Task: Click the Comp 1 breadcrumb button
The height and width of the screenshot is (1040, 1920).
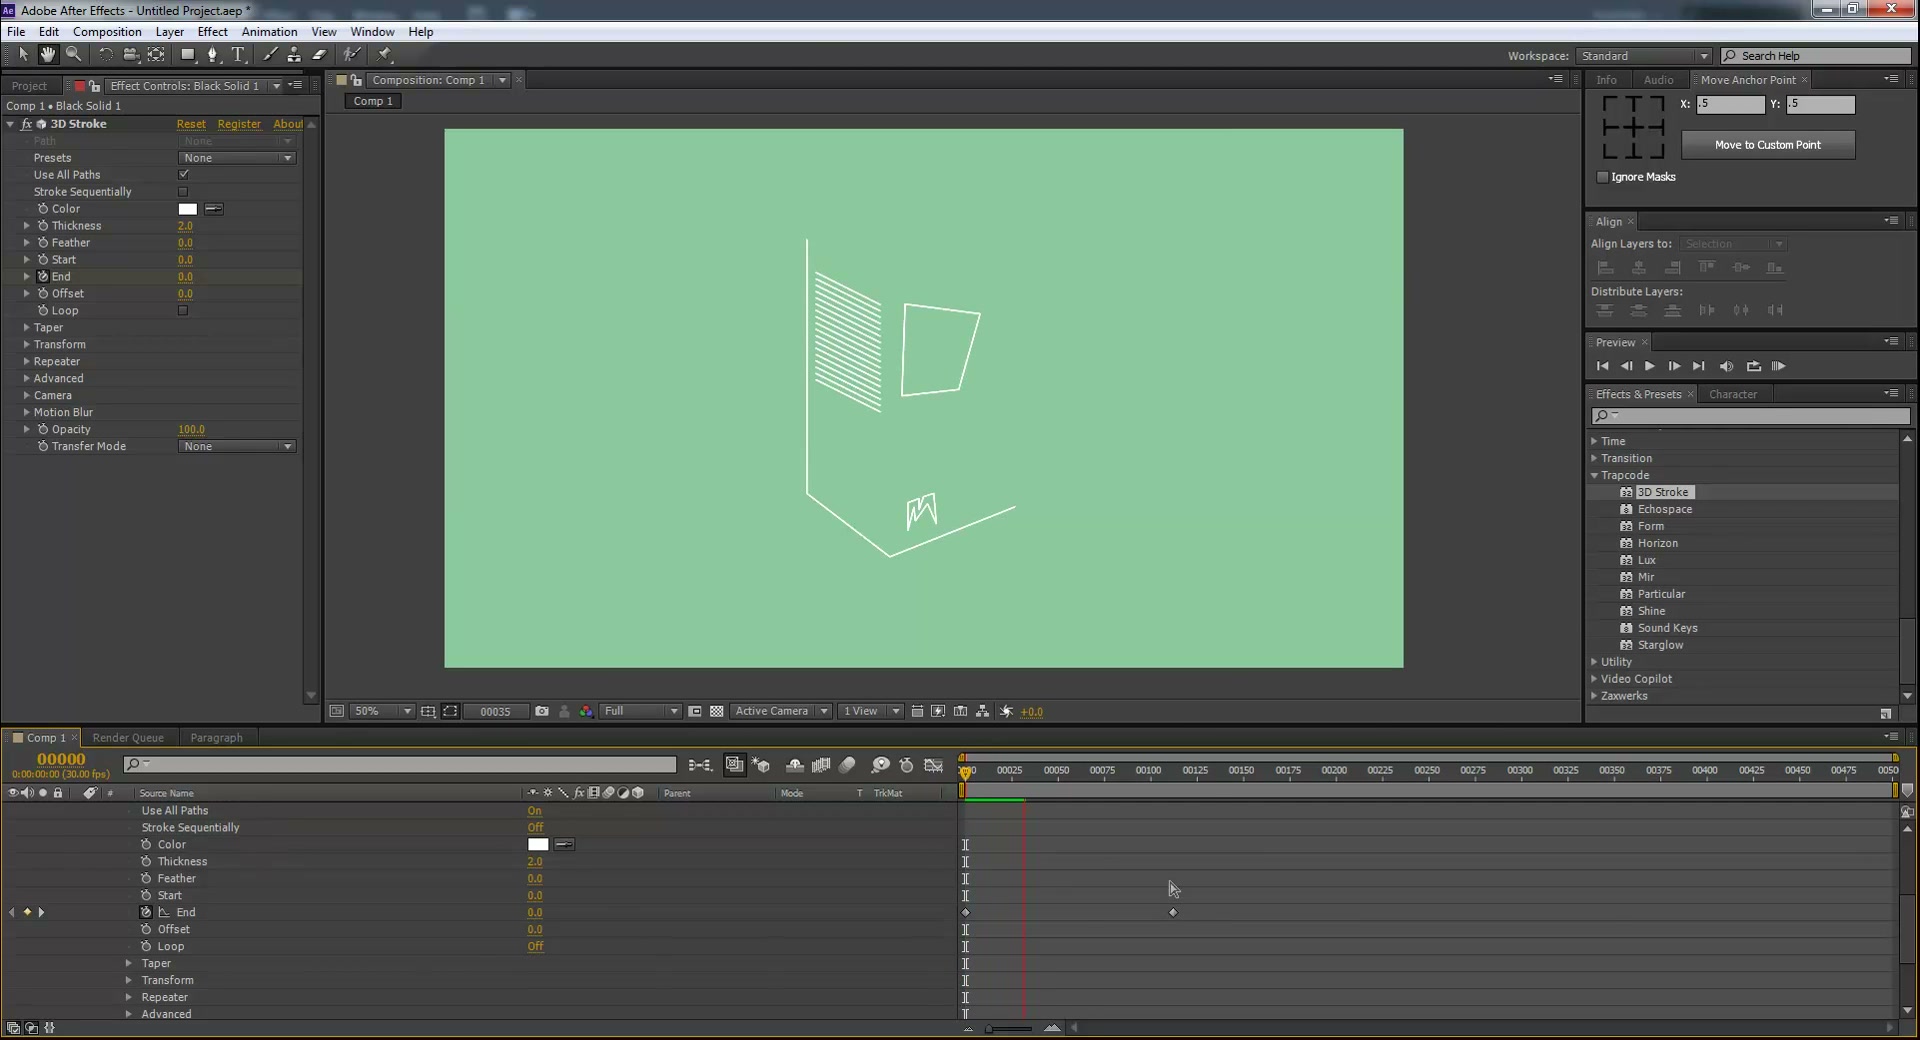Action: (373, 101)
